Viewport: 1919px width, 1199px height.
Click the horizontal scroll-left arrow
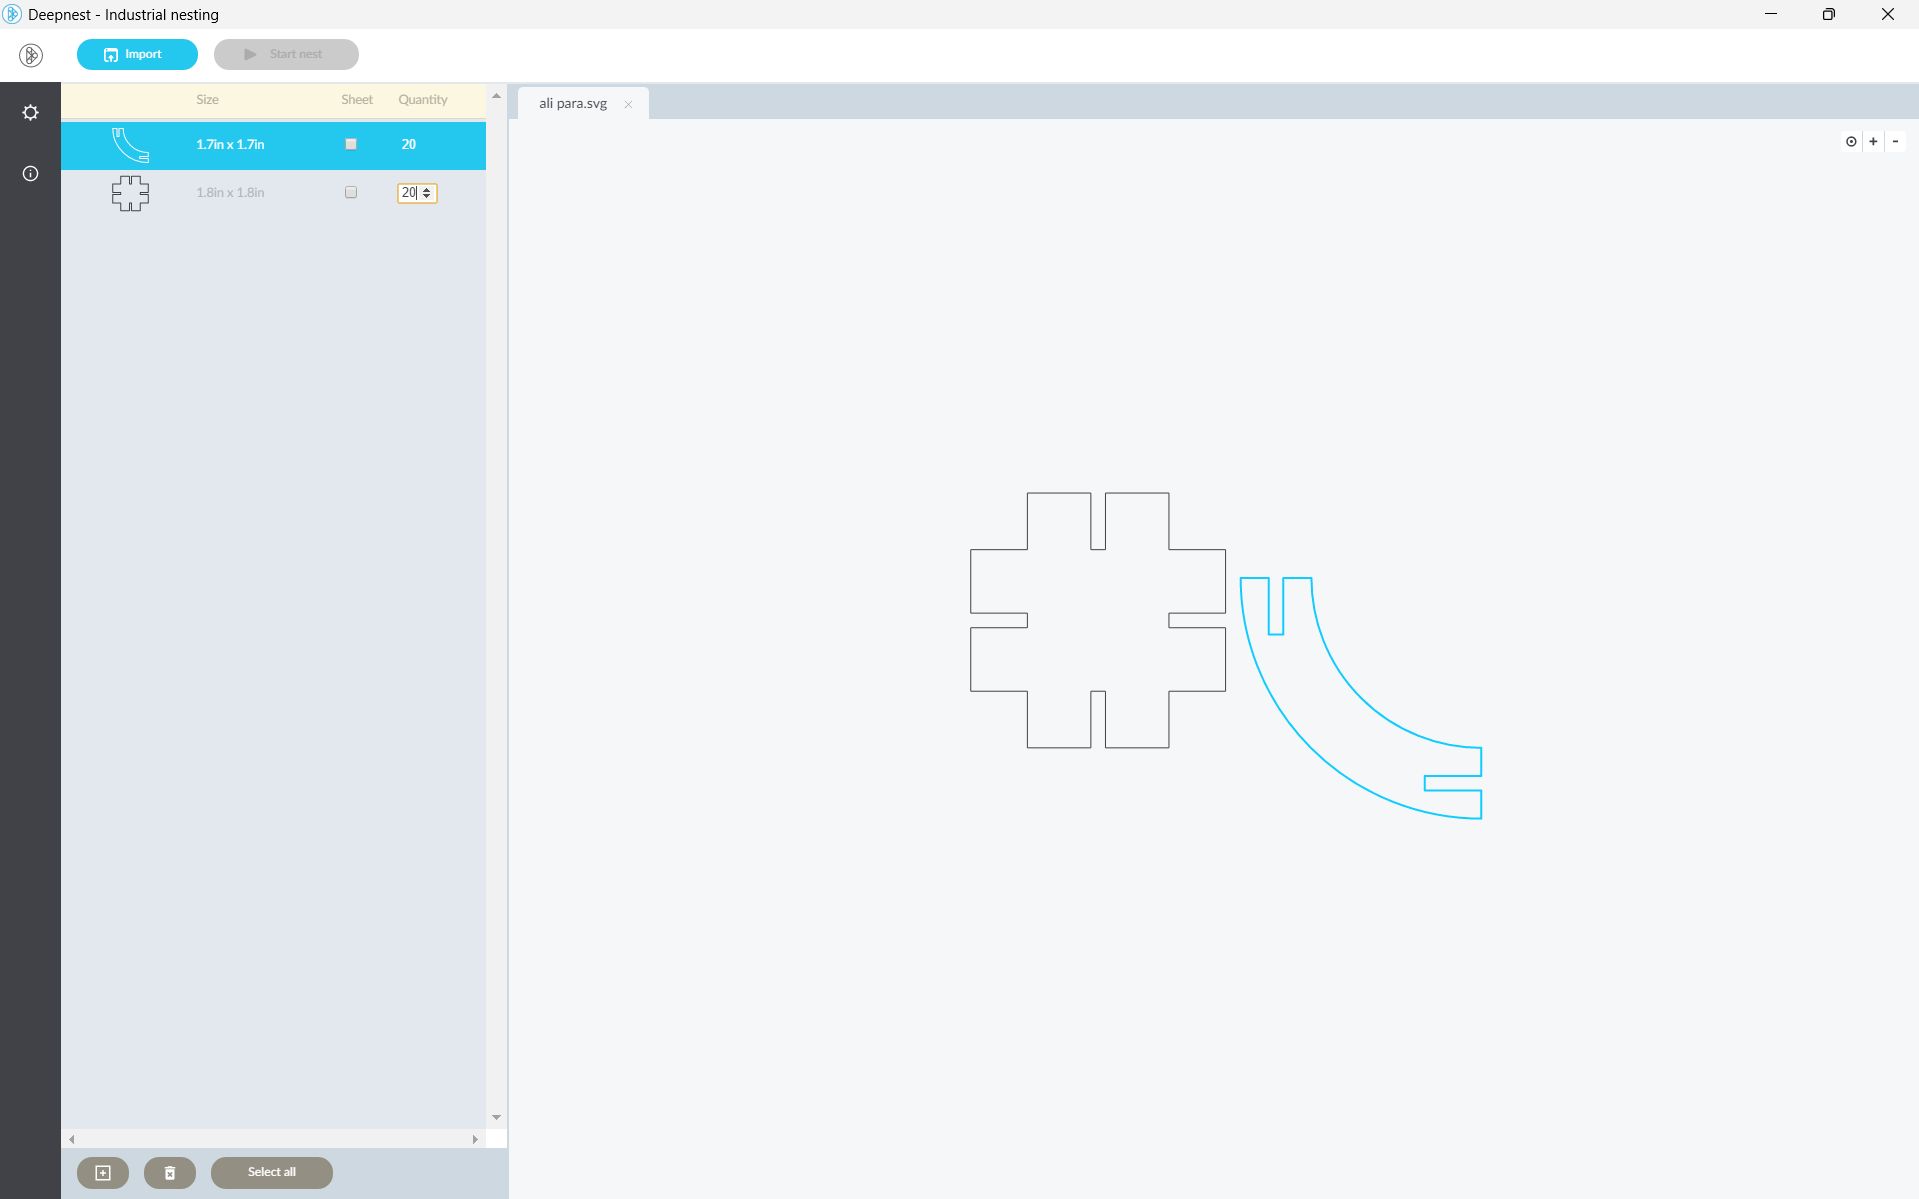(72, 1139)
